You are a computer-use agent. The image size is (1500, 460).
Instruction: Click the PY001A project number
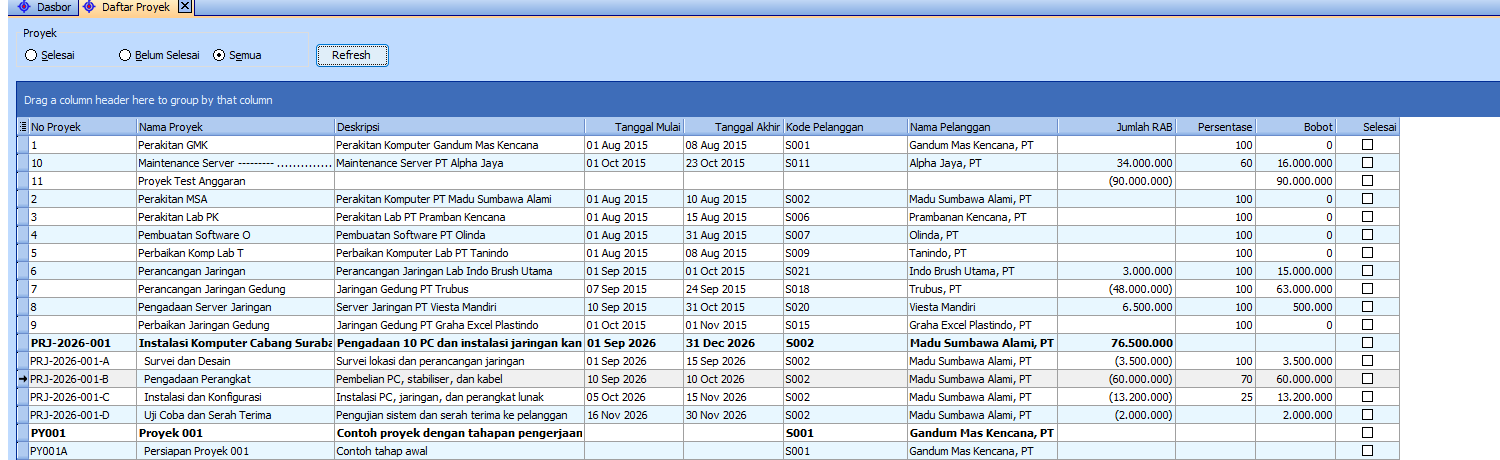click(82, 451)
